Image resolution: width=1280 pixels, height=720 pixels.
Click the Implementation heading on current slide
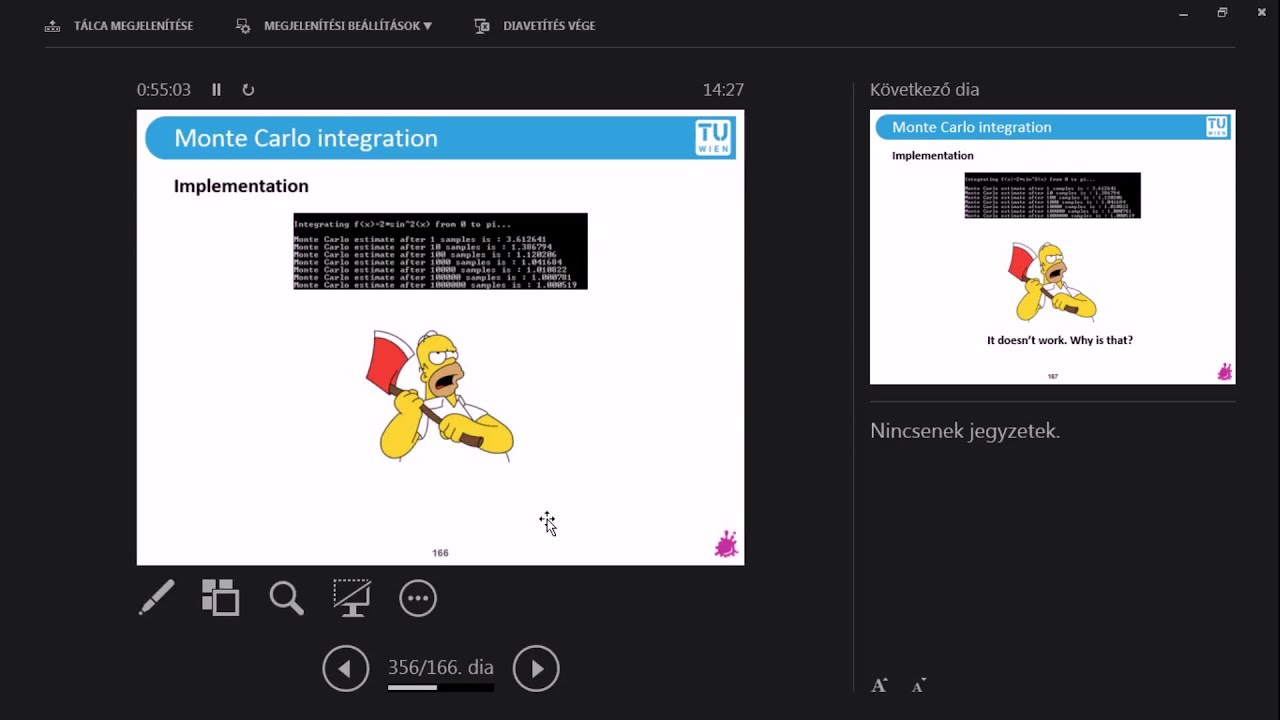[241, 186]
